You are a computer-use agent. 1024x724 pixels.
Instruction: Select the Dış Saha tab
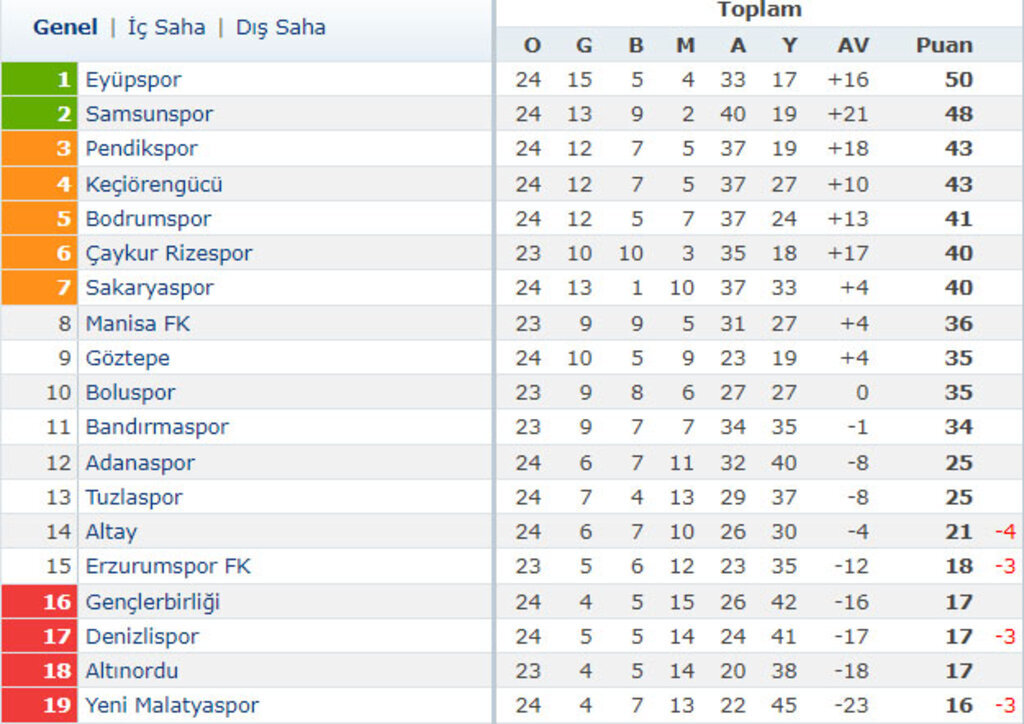[280, 28]
